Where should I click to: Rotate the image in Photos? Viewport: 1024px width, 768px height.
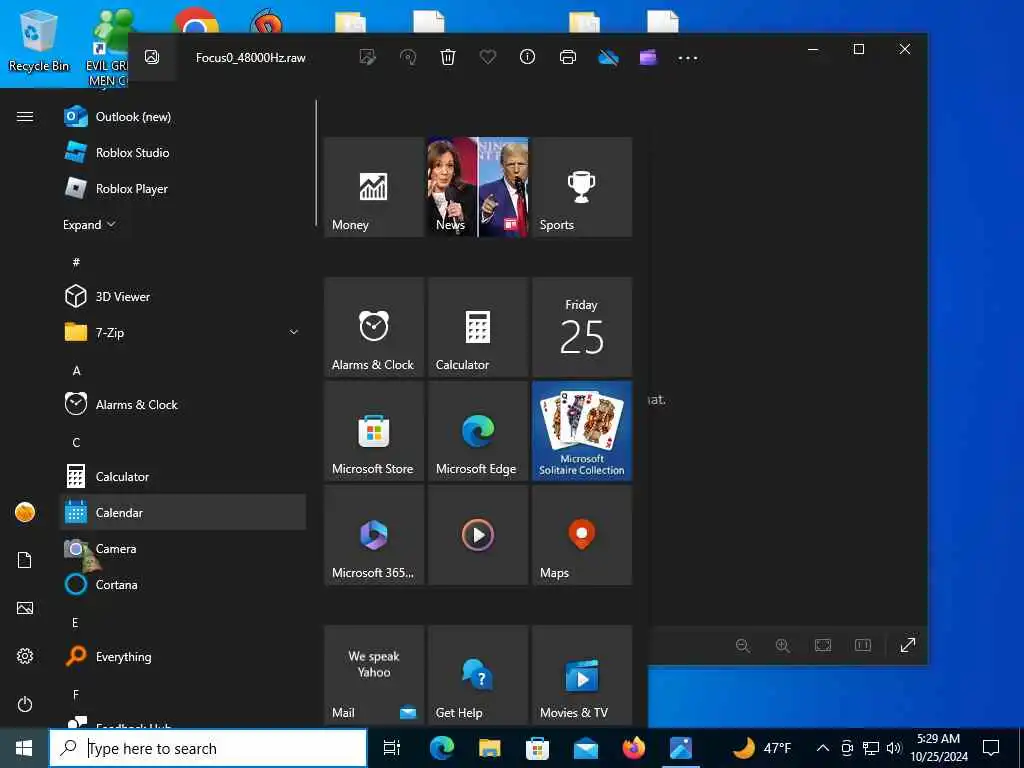408,57
